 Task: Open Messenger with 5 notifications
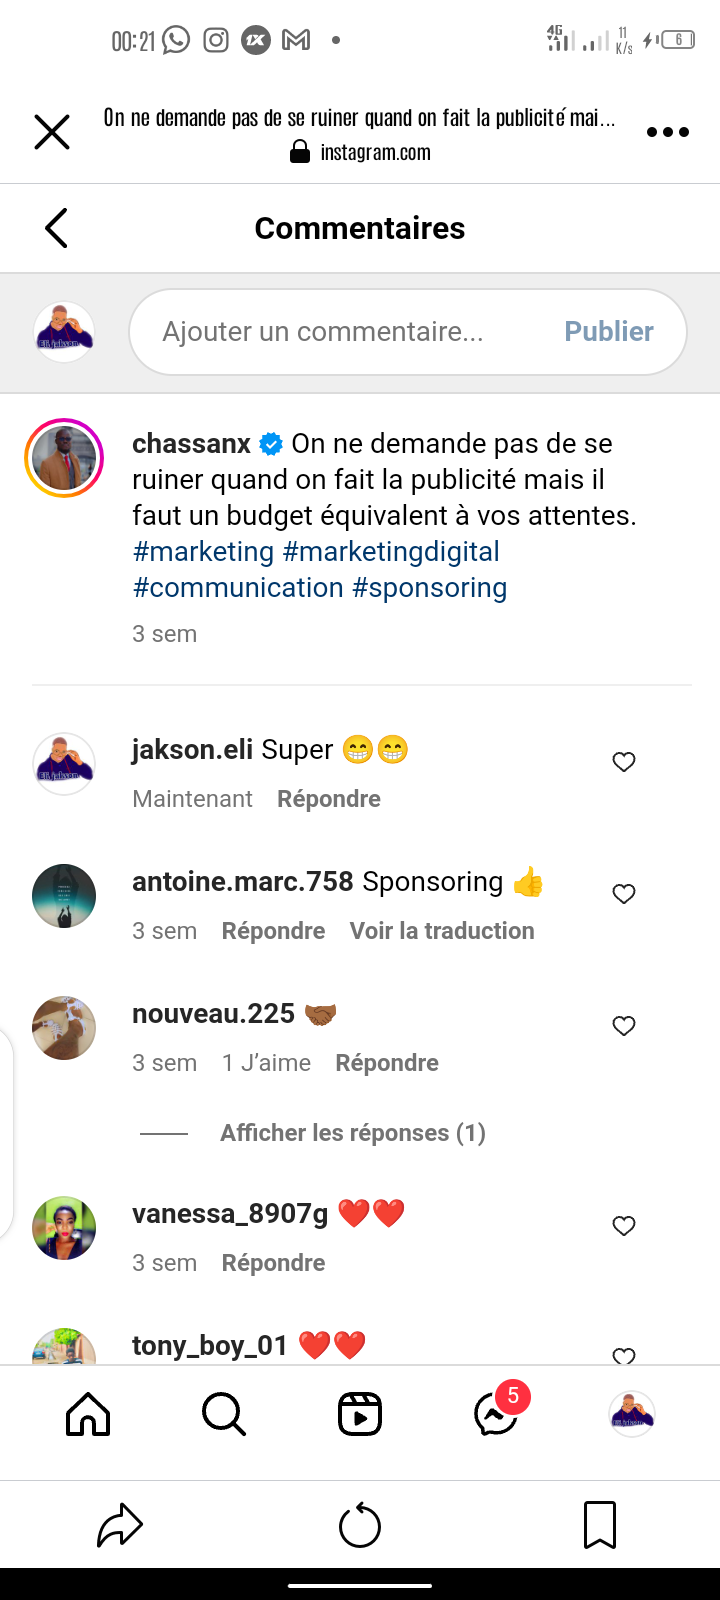click(497, 1415)
